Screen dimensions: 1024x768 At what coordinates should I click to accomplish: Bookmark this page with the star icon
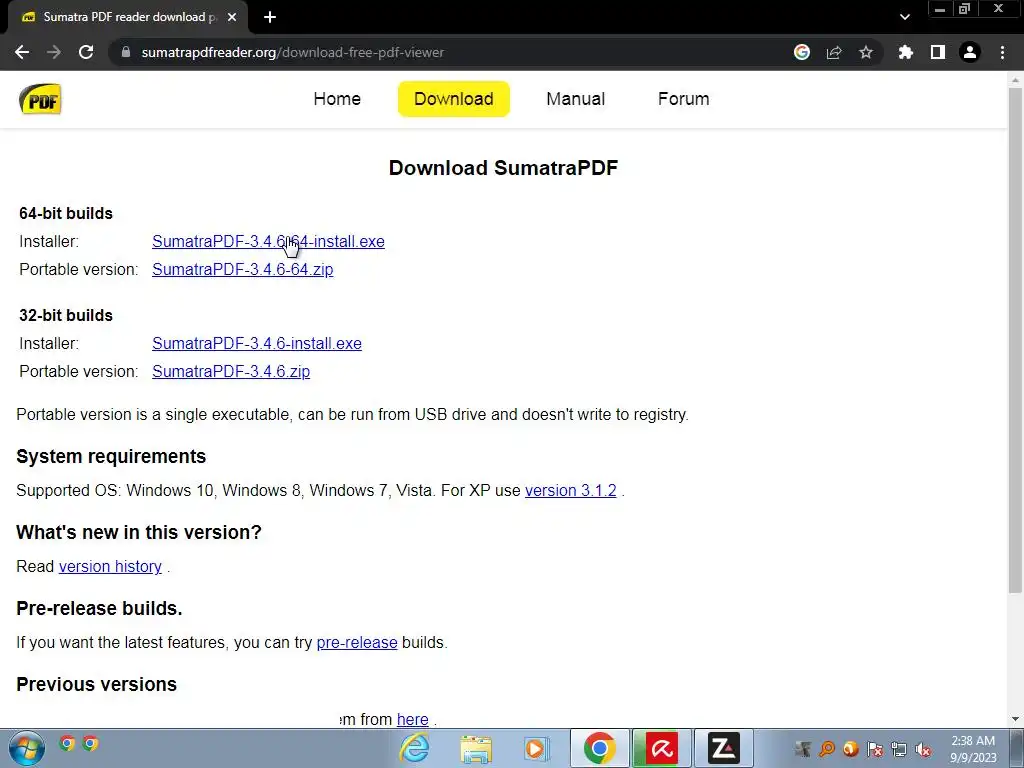(x=866, y=52)
